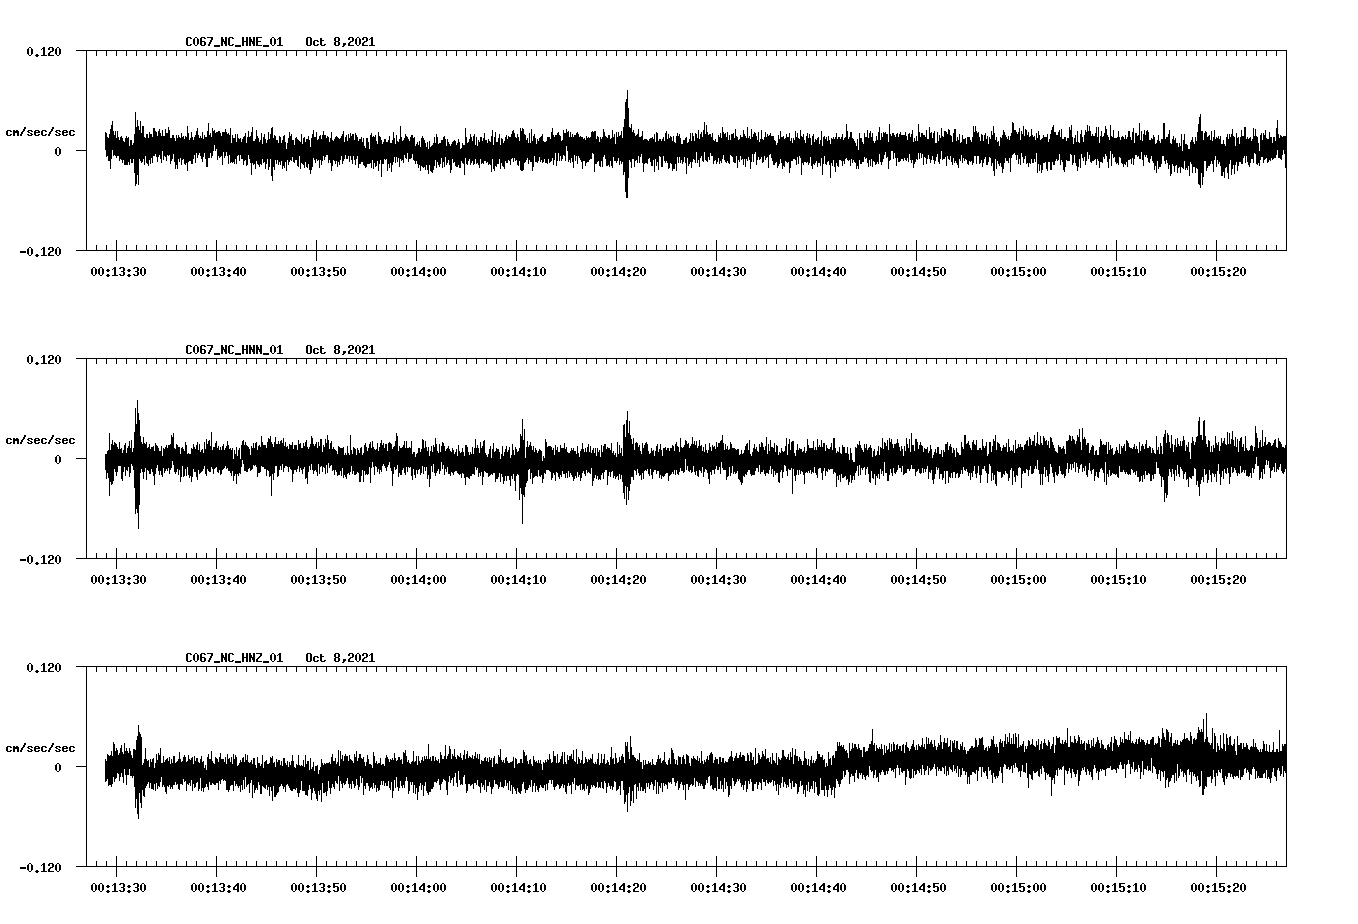Click the 00:15:10 time label under HNZ plot

click(1118, 888)
